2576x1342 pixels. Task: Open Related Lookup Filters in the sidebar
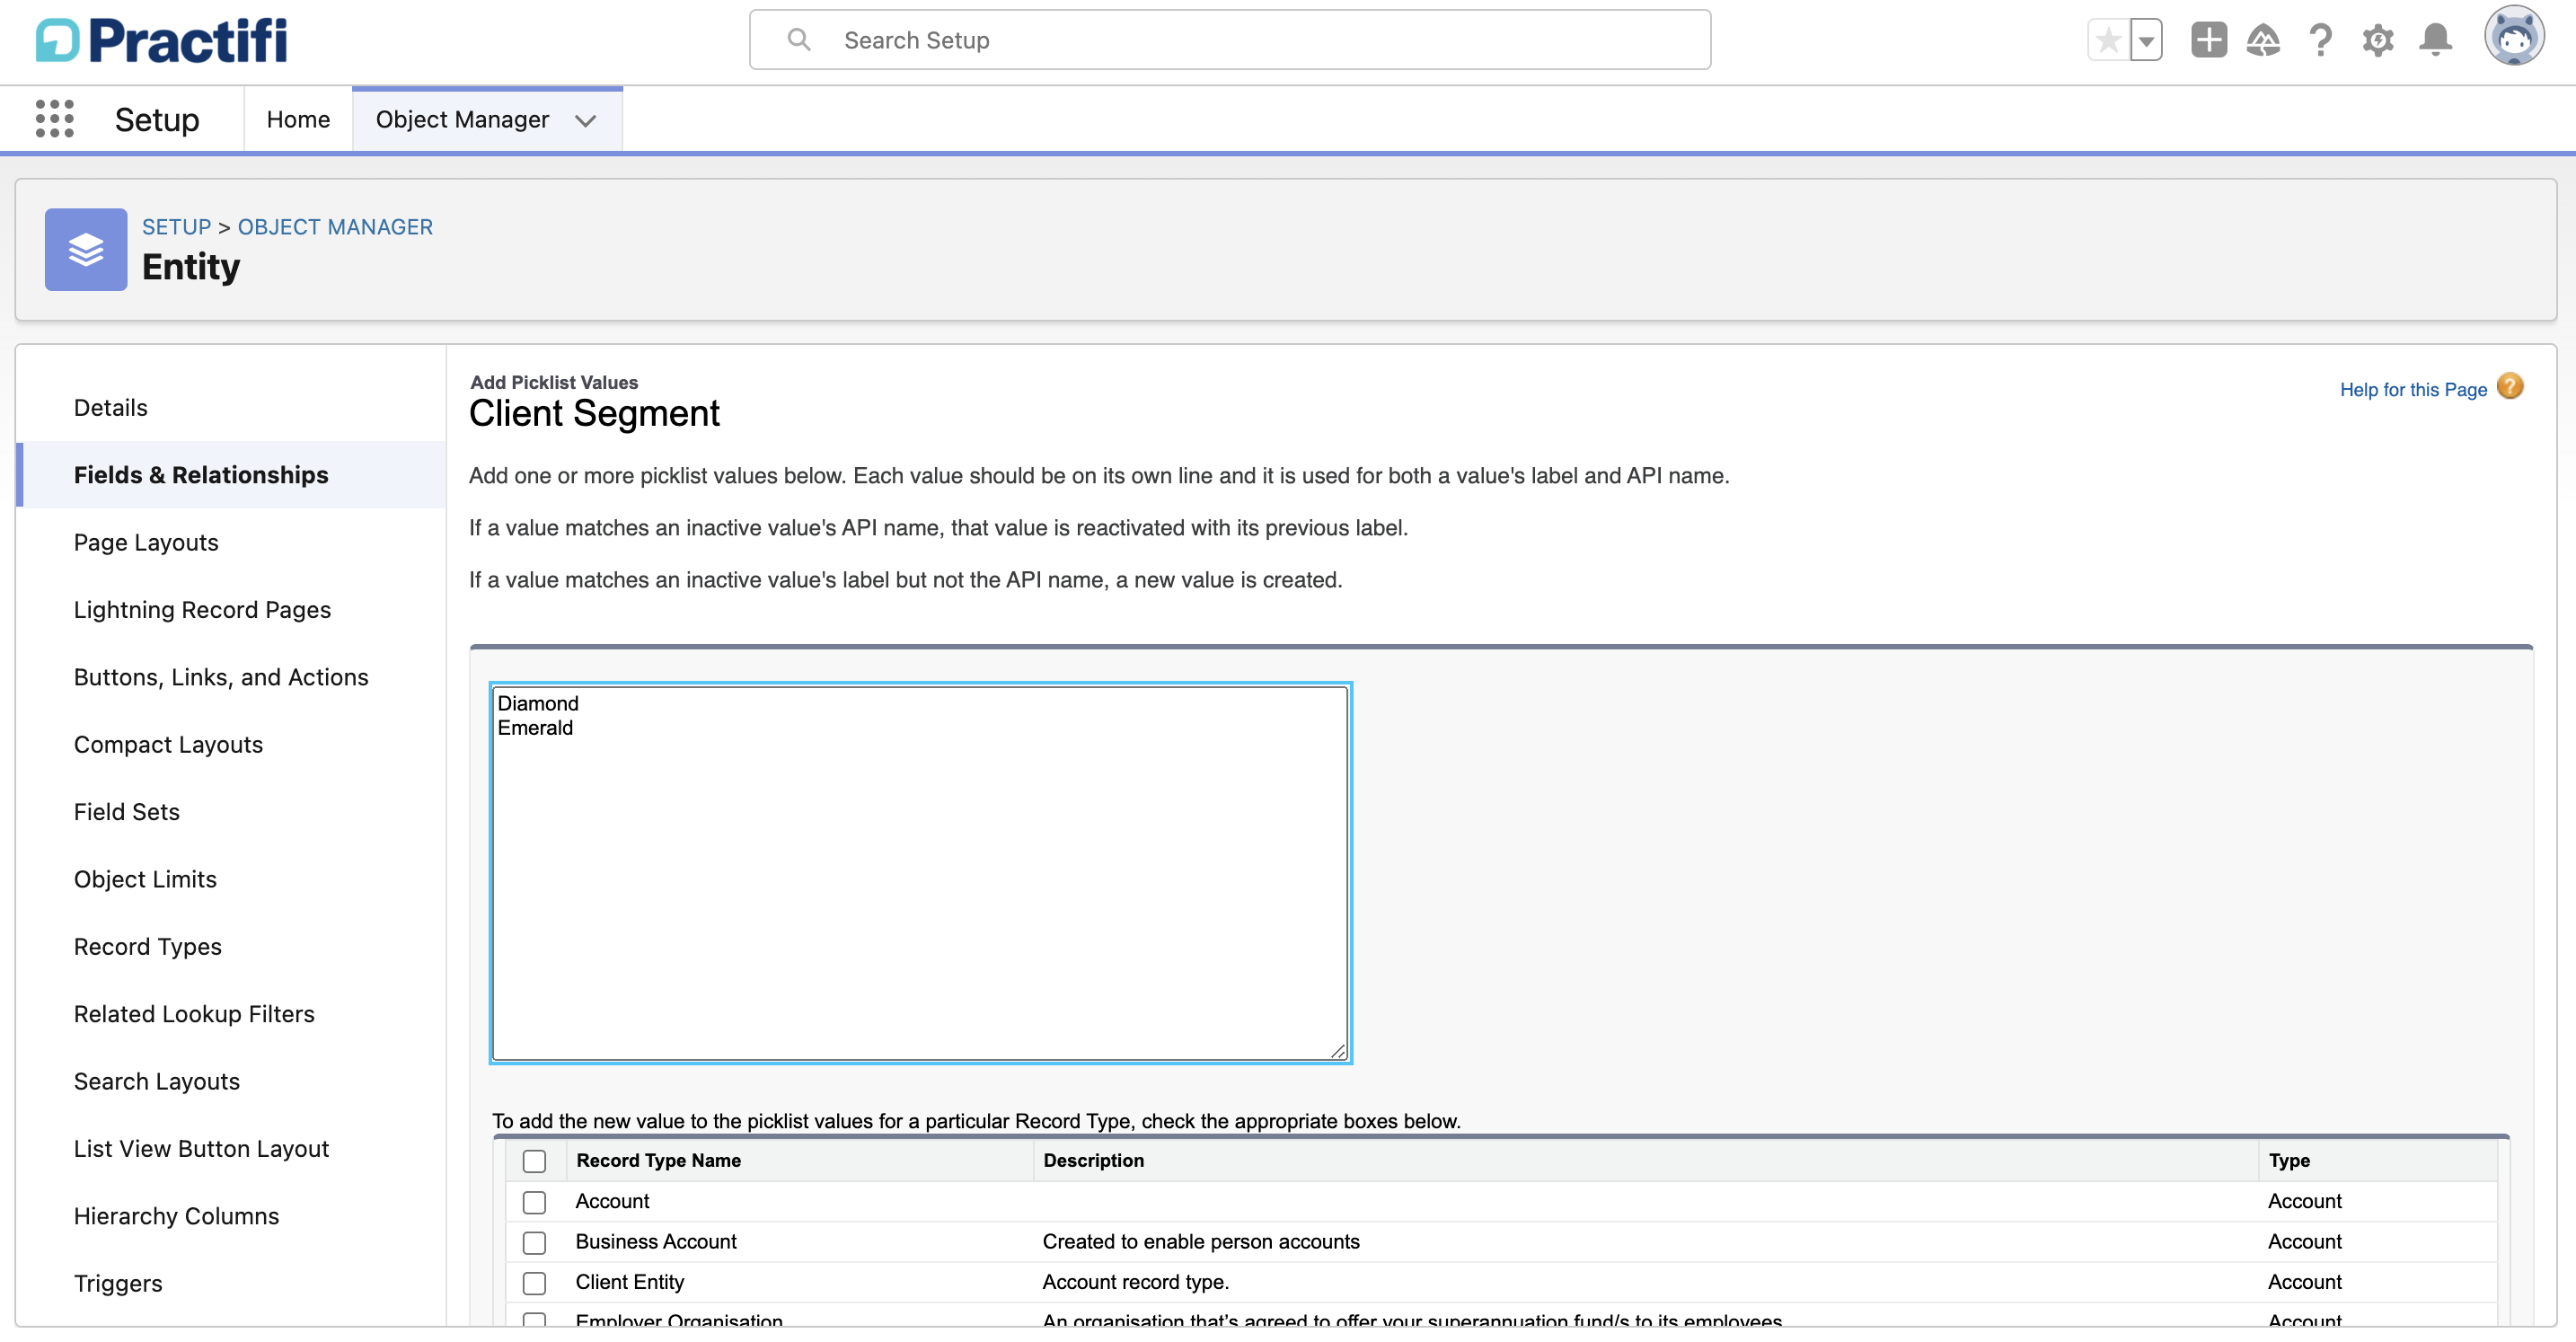(x=194, y=1013)
